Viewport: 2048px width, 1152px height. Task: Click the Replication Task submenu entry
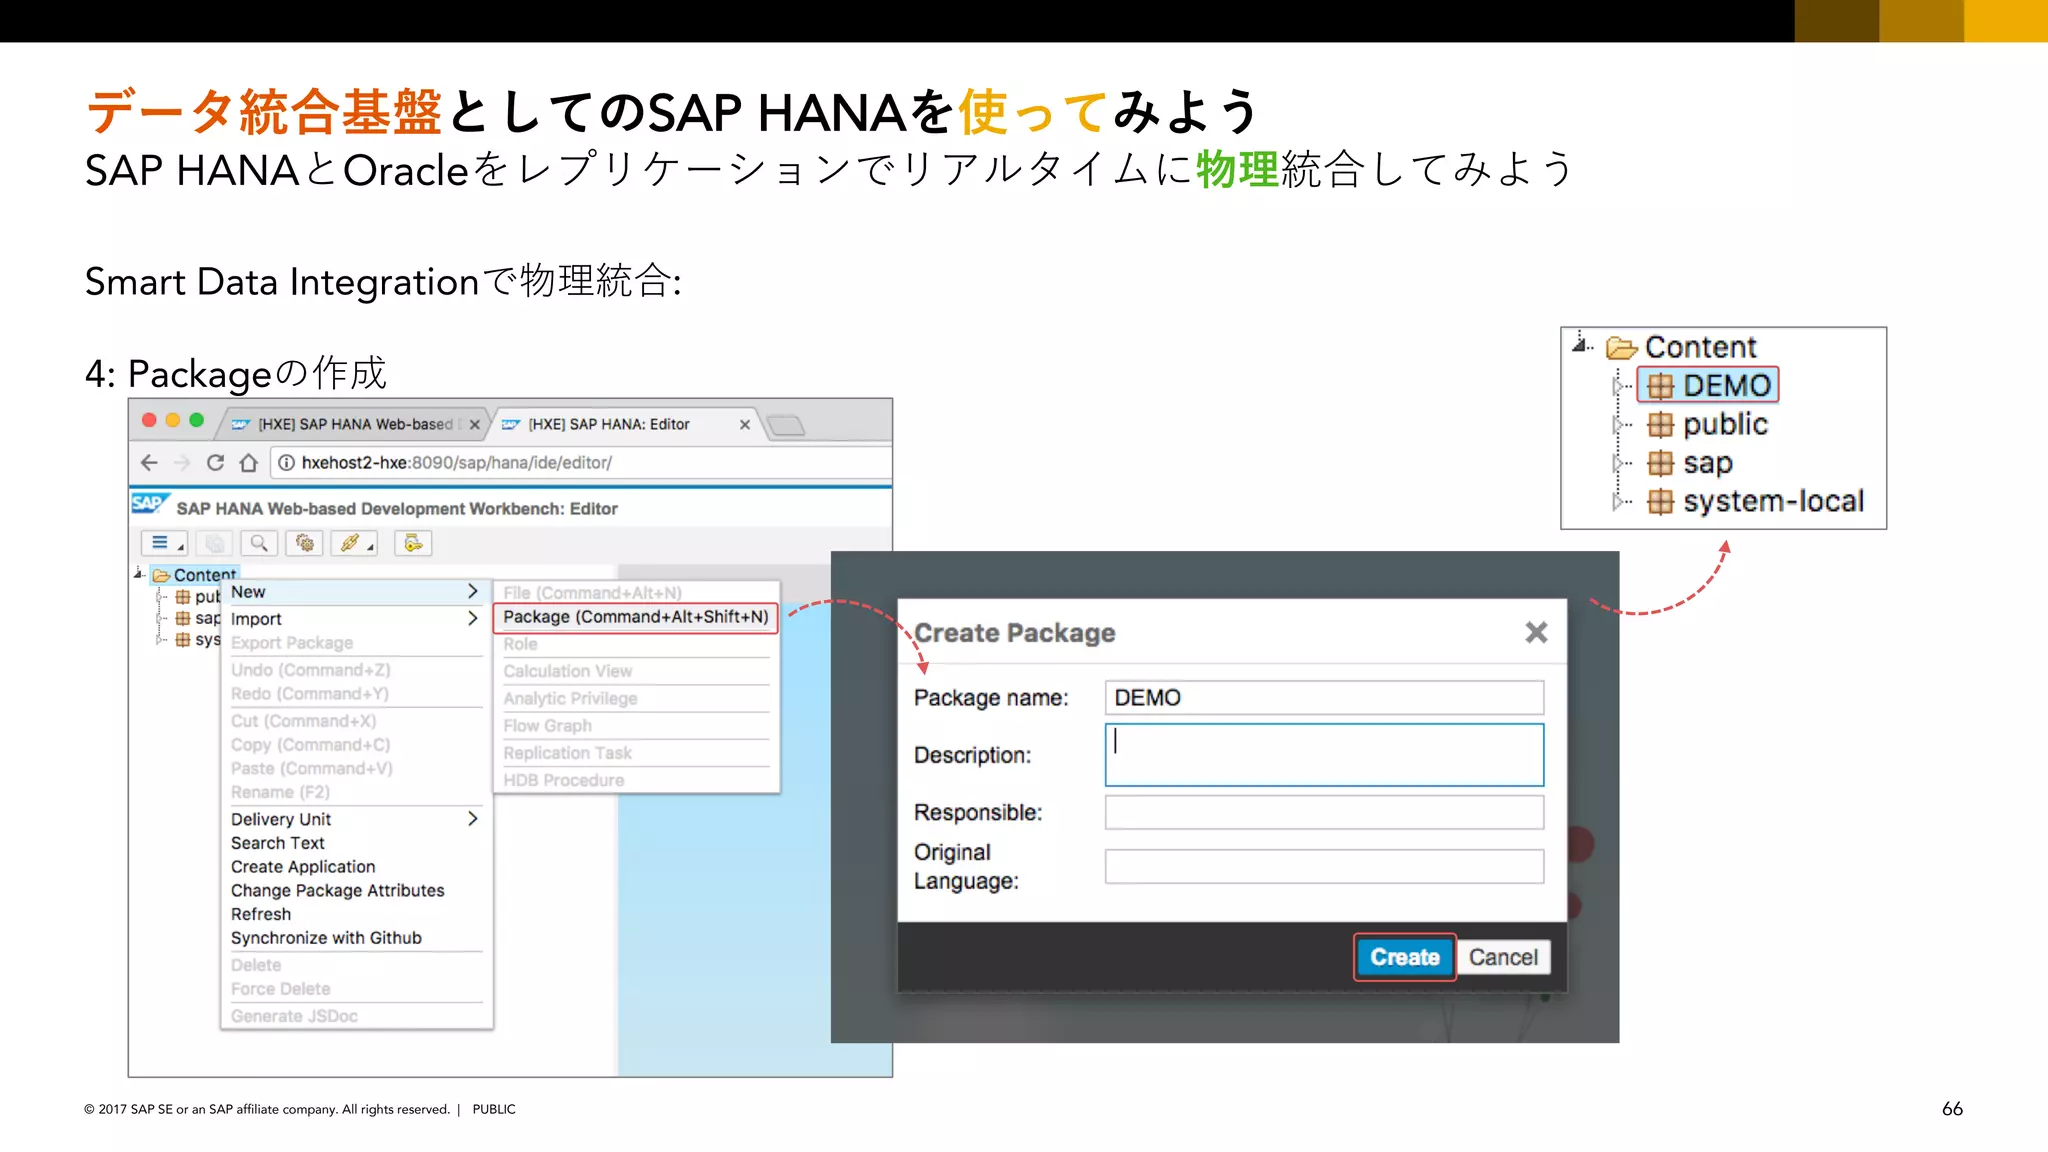(568, 753)
